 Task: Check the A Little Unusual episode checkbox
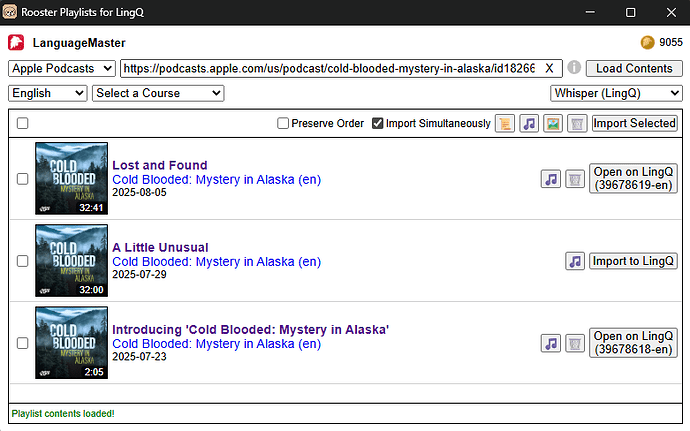click(x=22, y=261)
